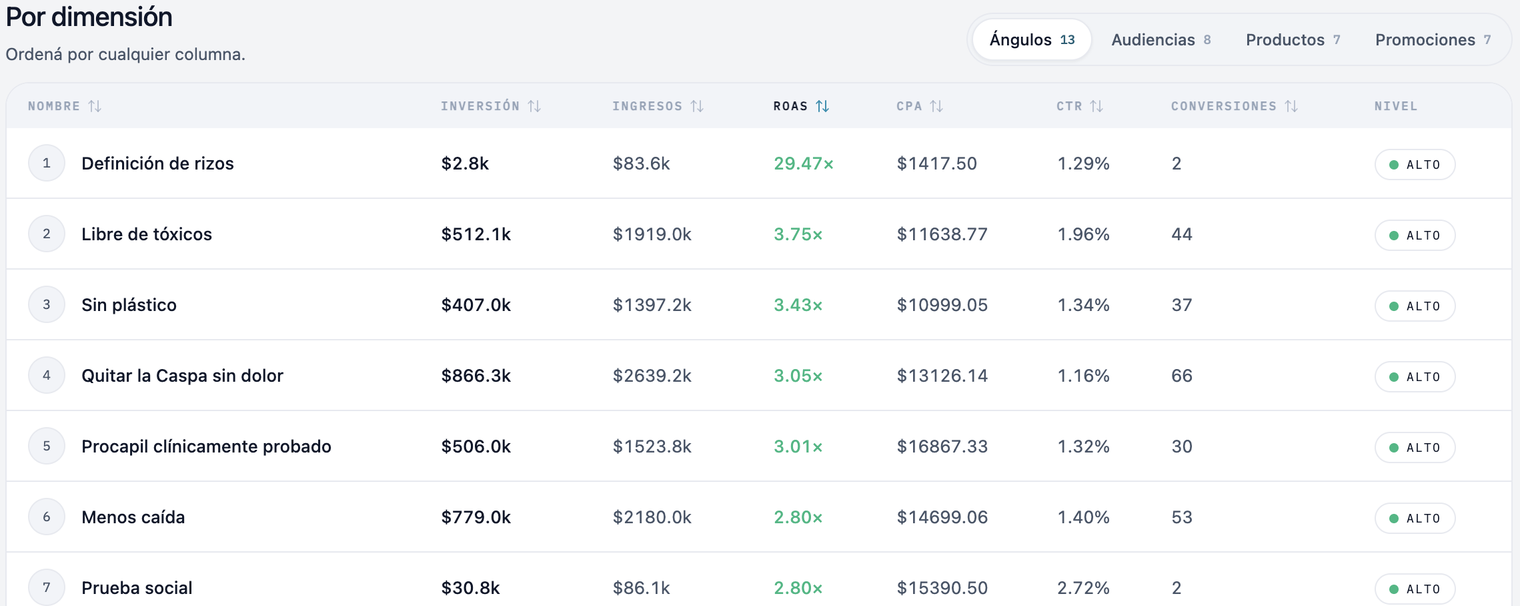Sort by the Conversiones column arrows icon

pyautogui.click(x=1291, y=106)
